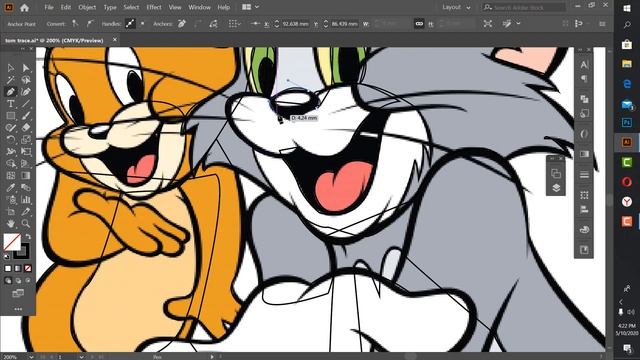Swap fill and stroke colors
The height and width of the screenshot is (360, 640).
pyautogui.click(x=28, y=236)
